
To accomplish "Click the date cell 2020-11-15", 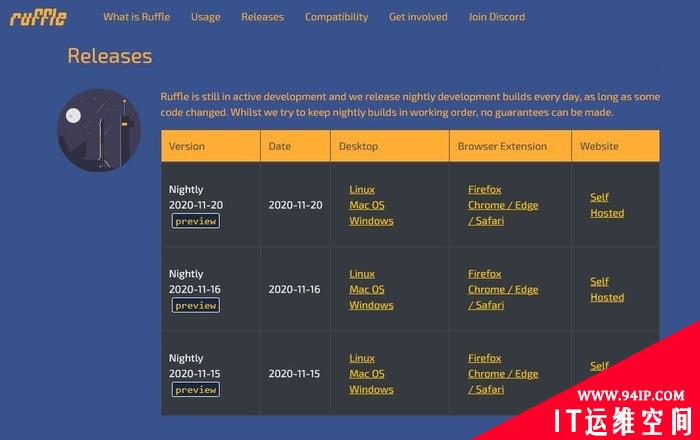I will pyautogui.click(x=294, y=374).
